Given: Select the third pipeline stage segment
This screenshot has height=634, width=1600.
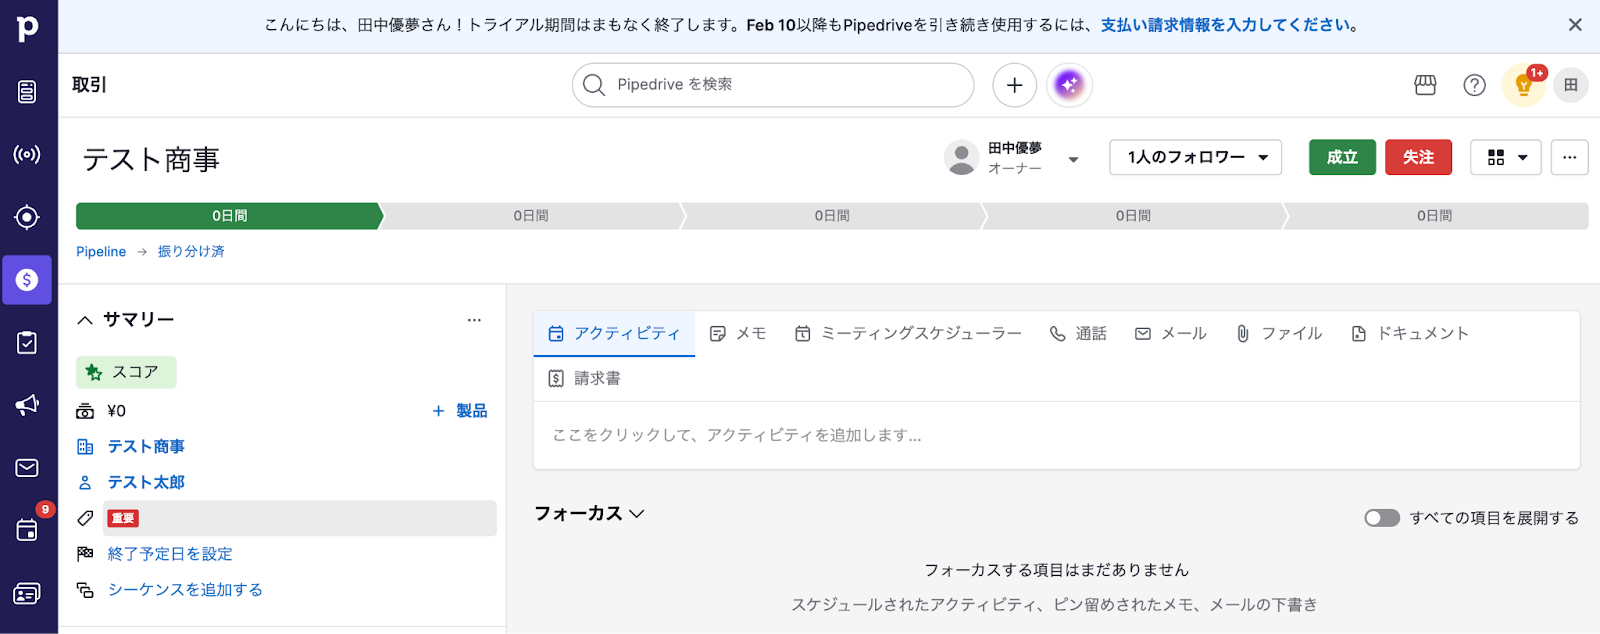Looking at the screenshot, I should coord(832,216).
